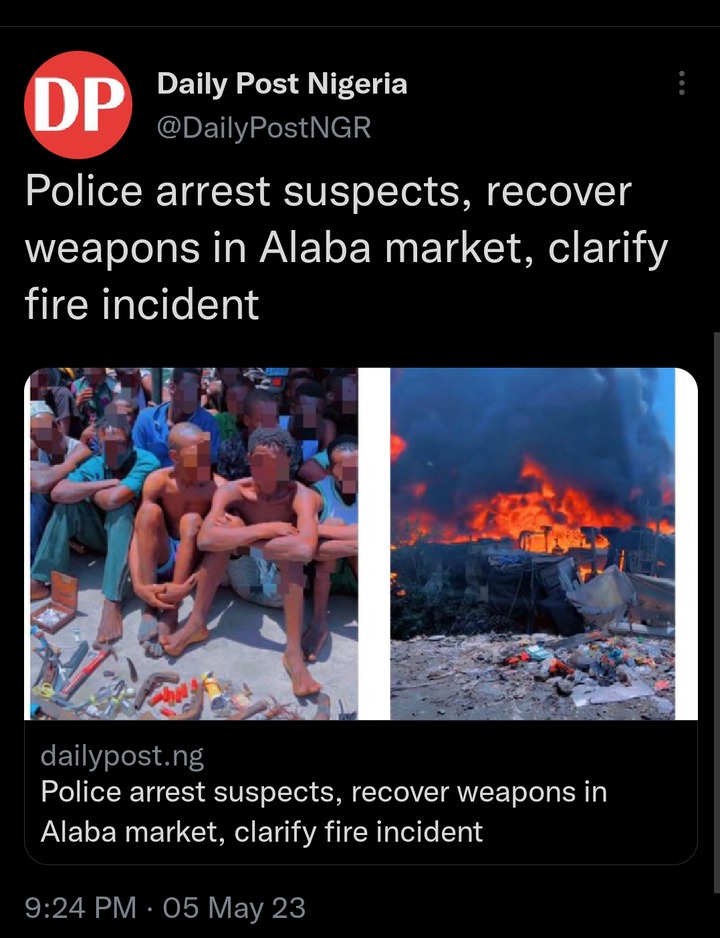Viewport: 720px width, 938px height.
Task: Select the tweet headline text about Alaba market
Action: (x=346, y=248)
